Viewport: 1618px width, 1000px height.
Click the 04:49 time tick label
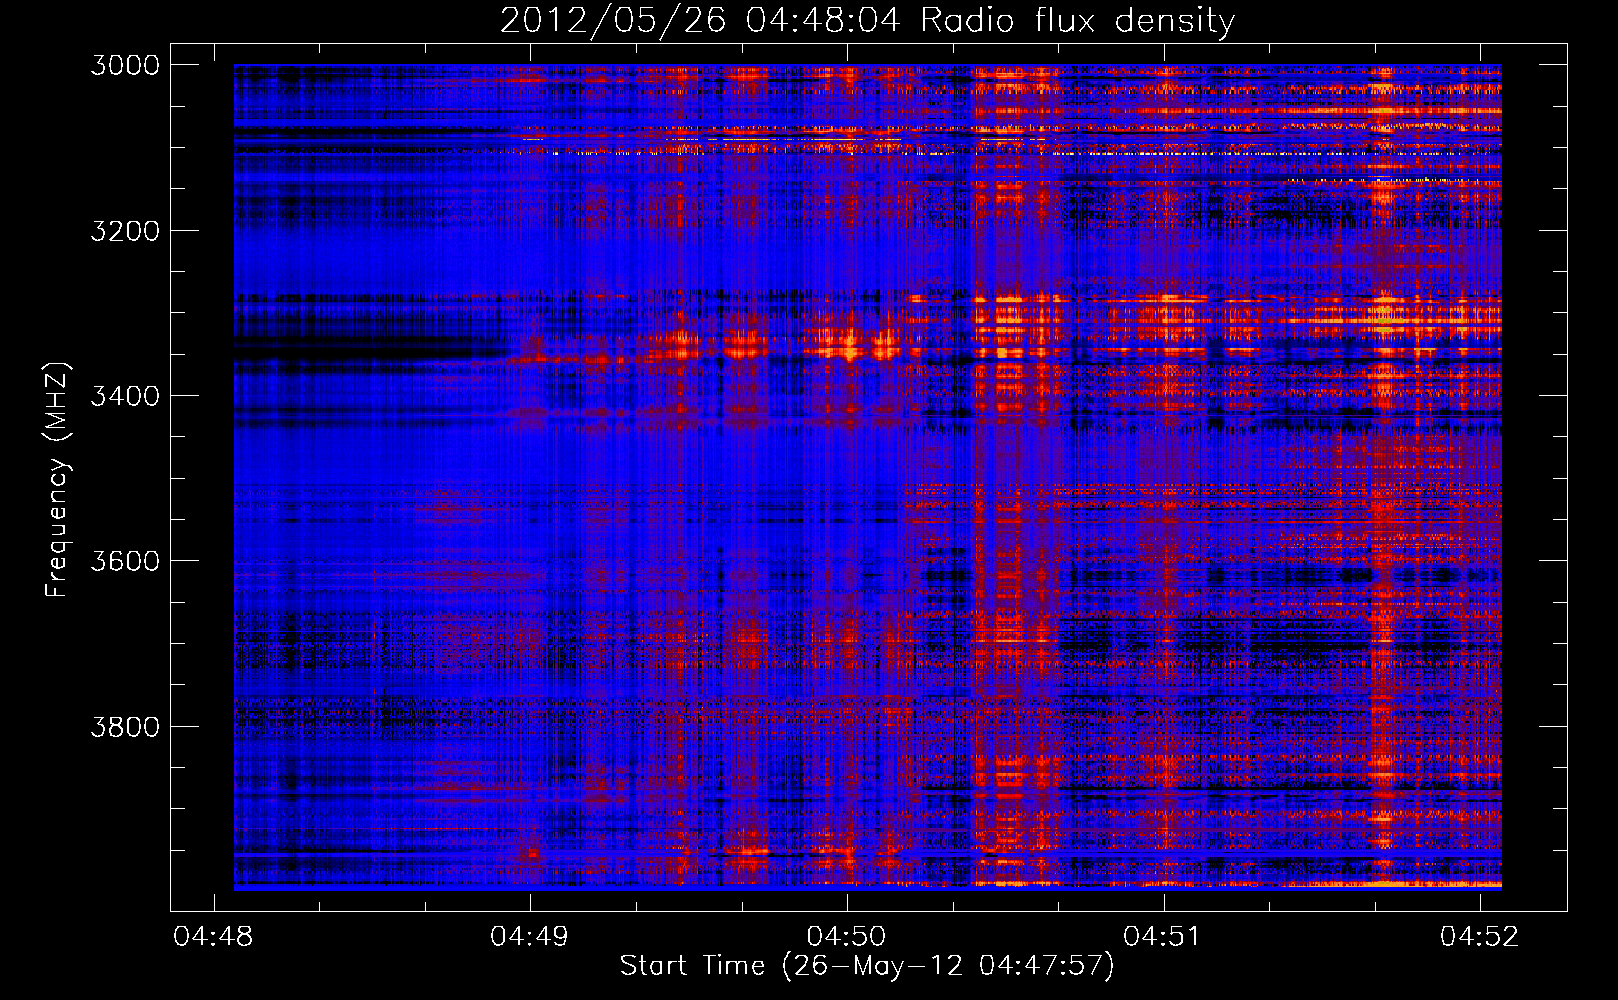[529, 936]
